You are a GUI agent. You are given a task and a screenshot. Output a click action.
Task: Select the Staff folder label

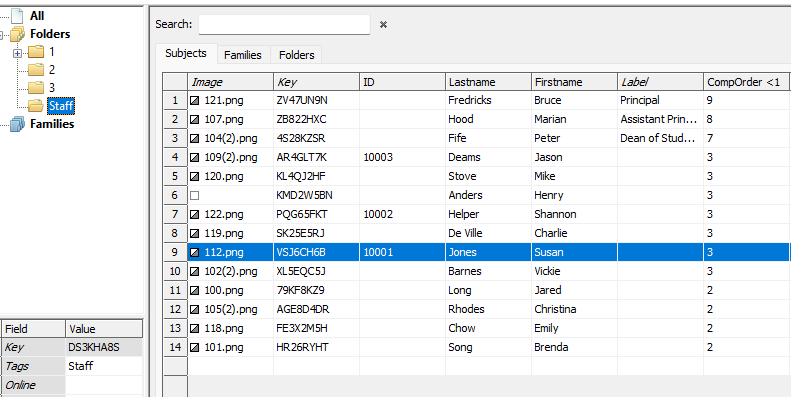click(61, 105)
